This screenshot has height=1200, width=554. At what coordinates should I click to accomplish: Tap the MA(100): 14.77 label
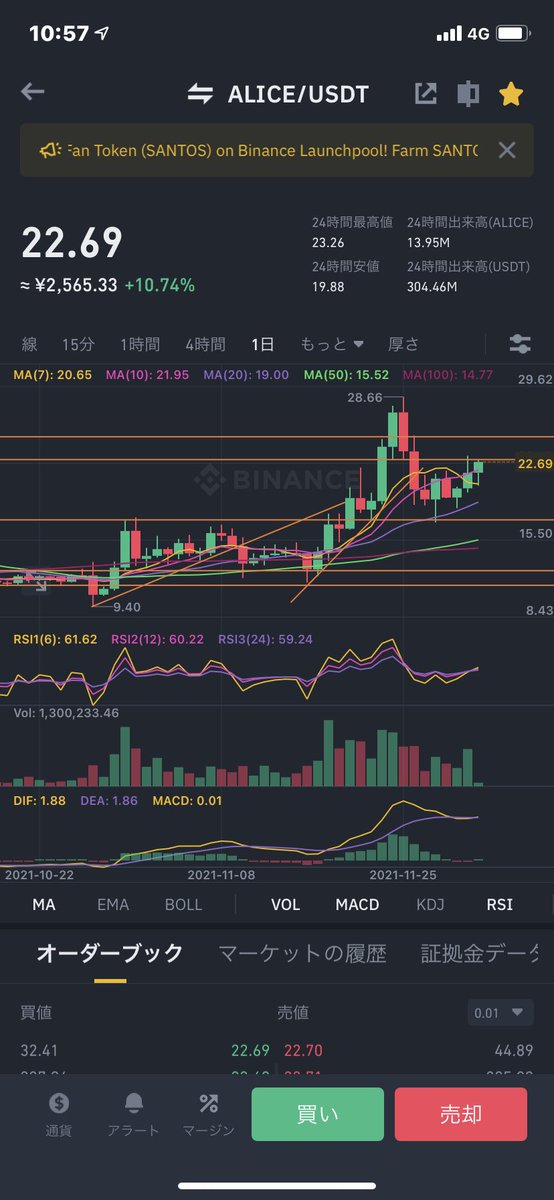(447, 375)
